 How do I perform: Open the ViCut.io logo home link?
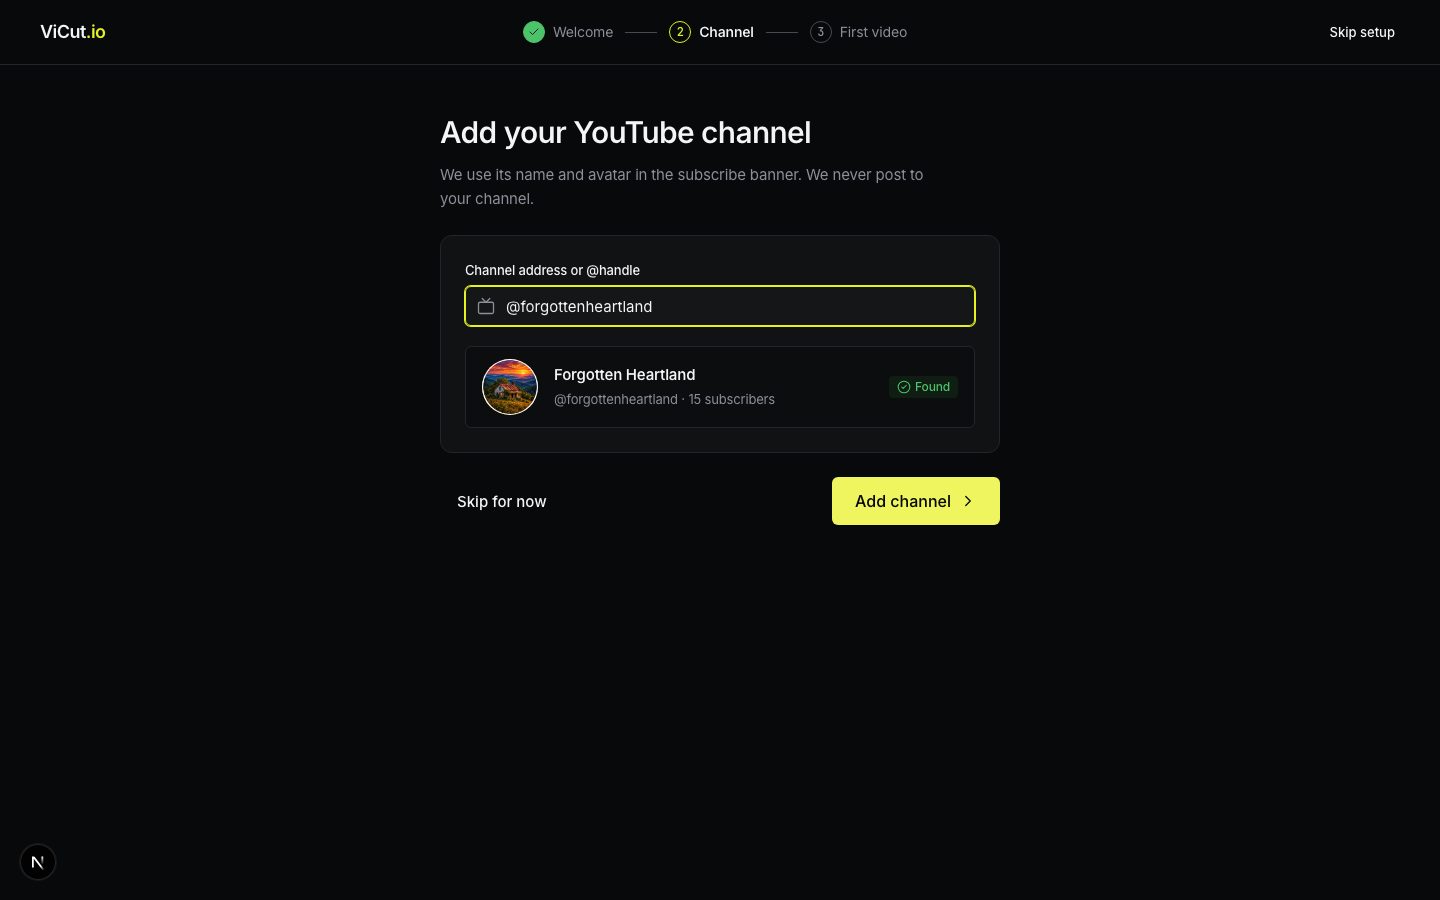coord(73,32)
